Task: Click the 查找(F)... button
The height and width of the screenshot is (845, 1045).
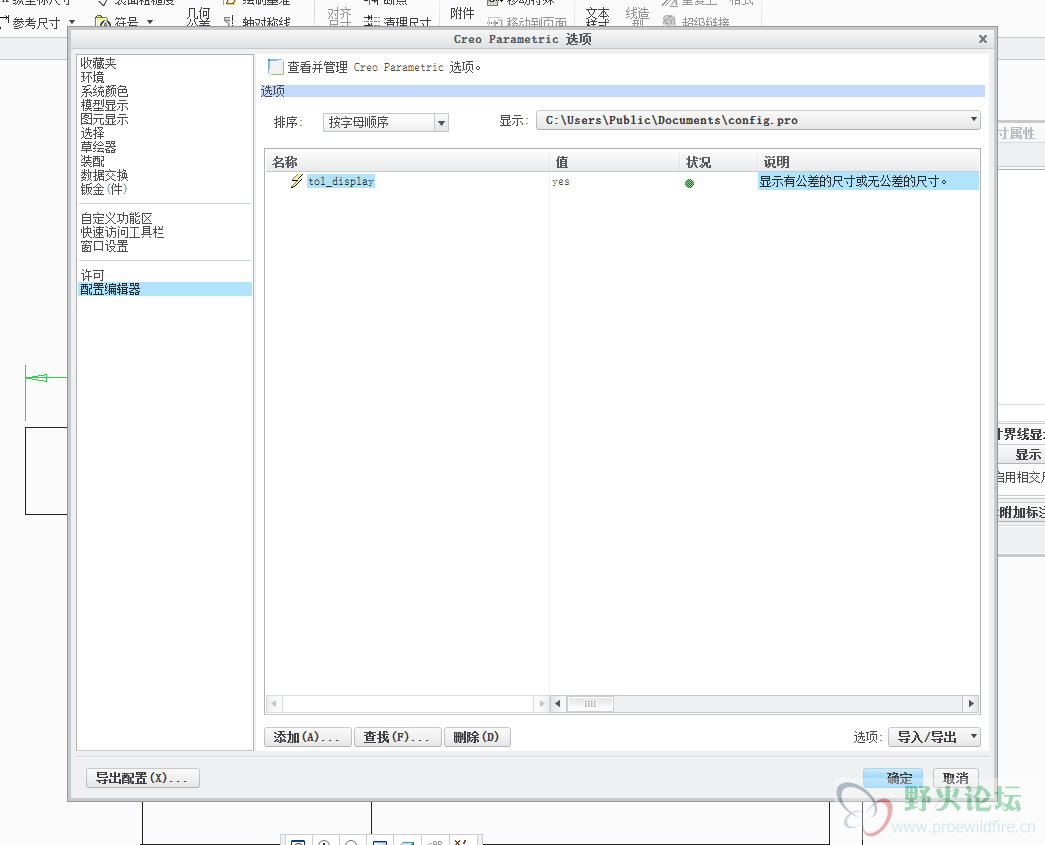Action: pos(397,737)
